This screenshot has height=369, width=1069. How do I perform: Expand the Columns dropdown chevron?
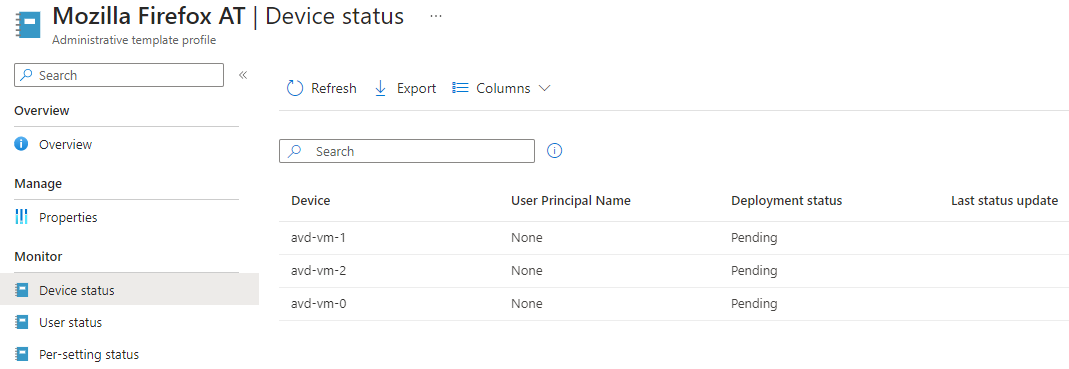coord(544,88)
